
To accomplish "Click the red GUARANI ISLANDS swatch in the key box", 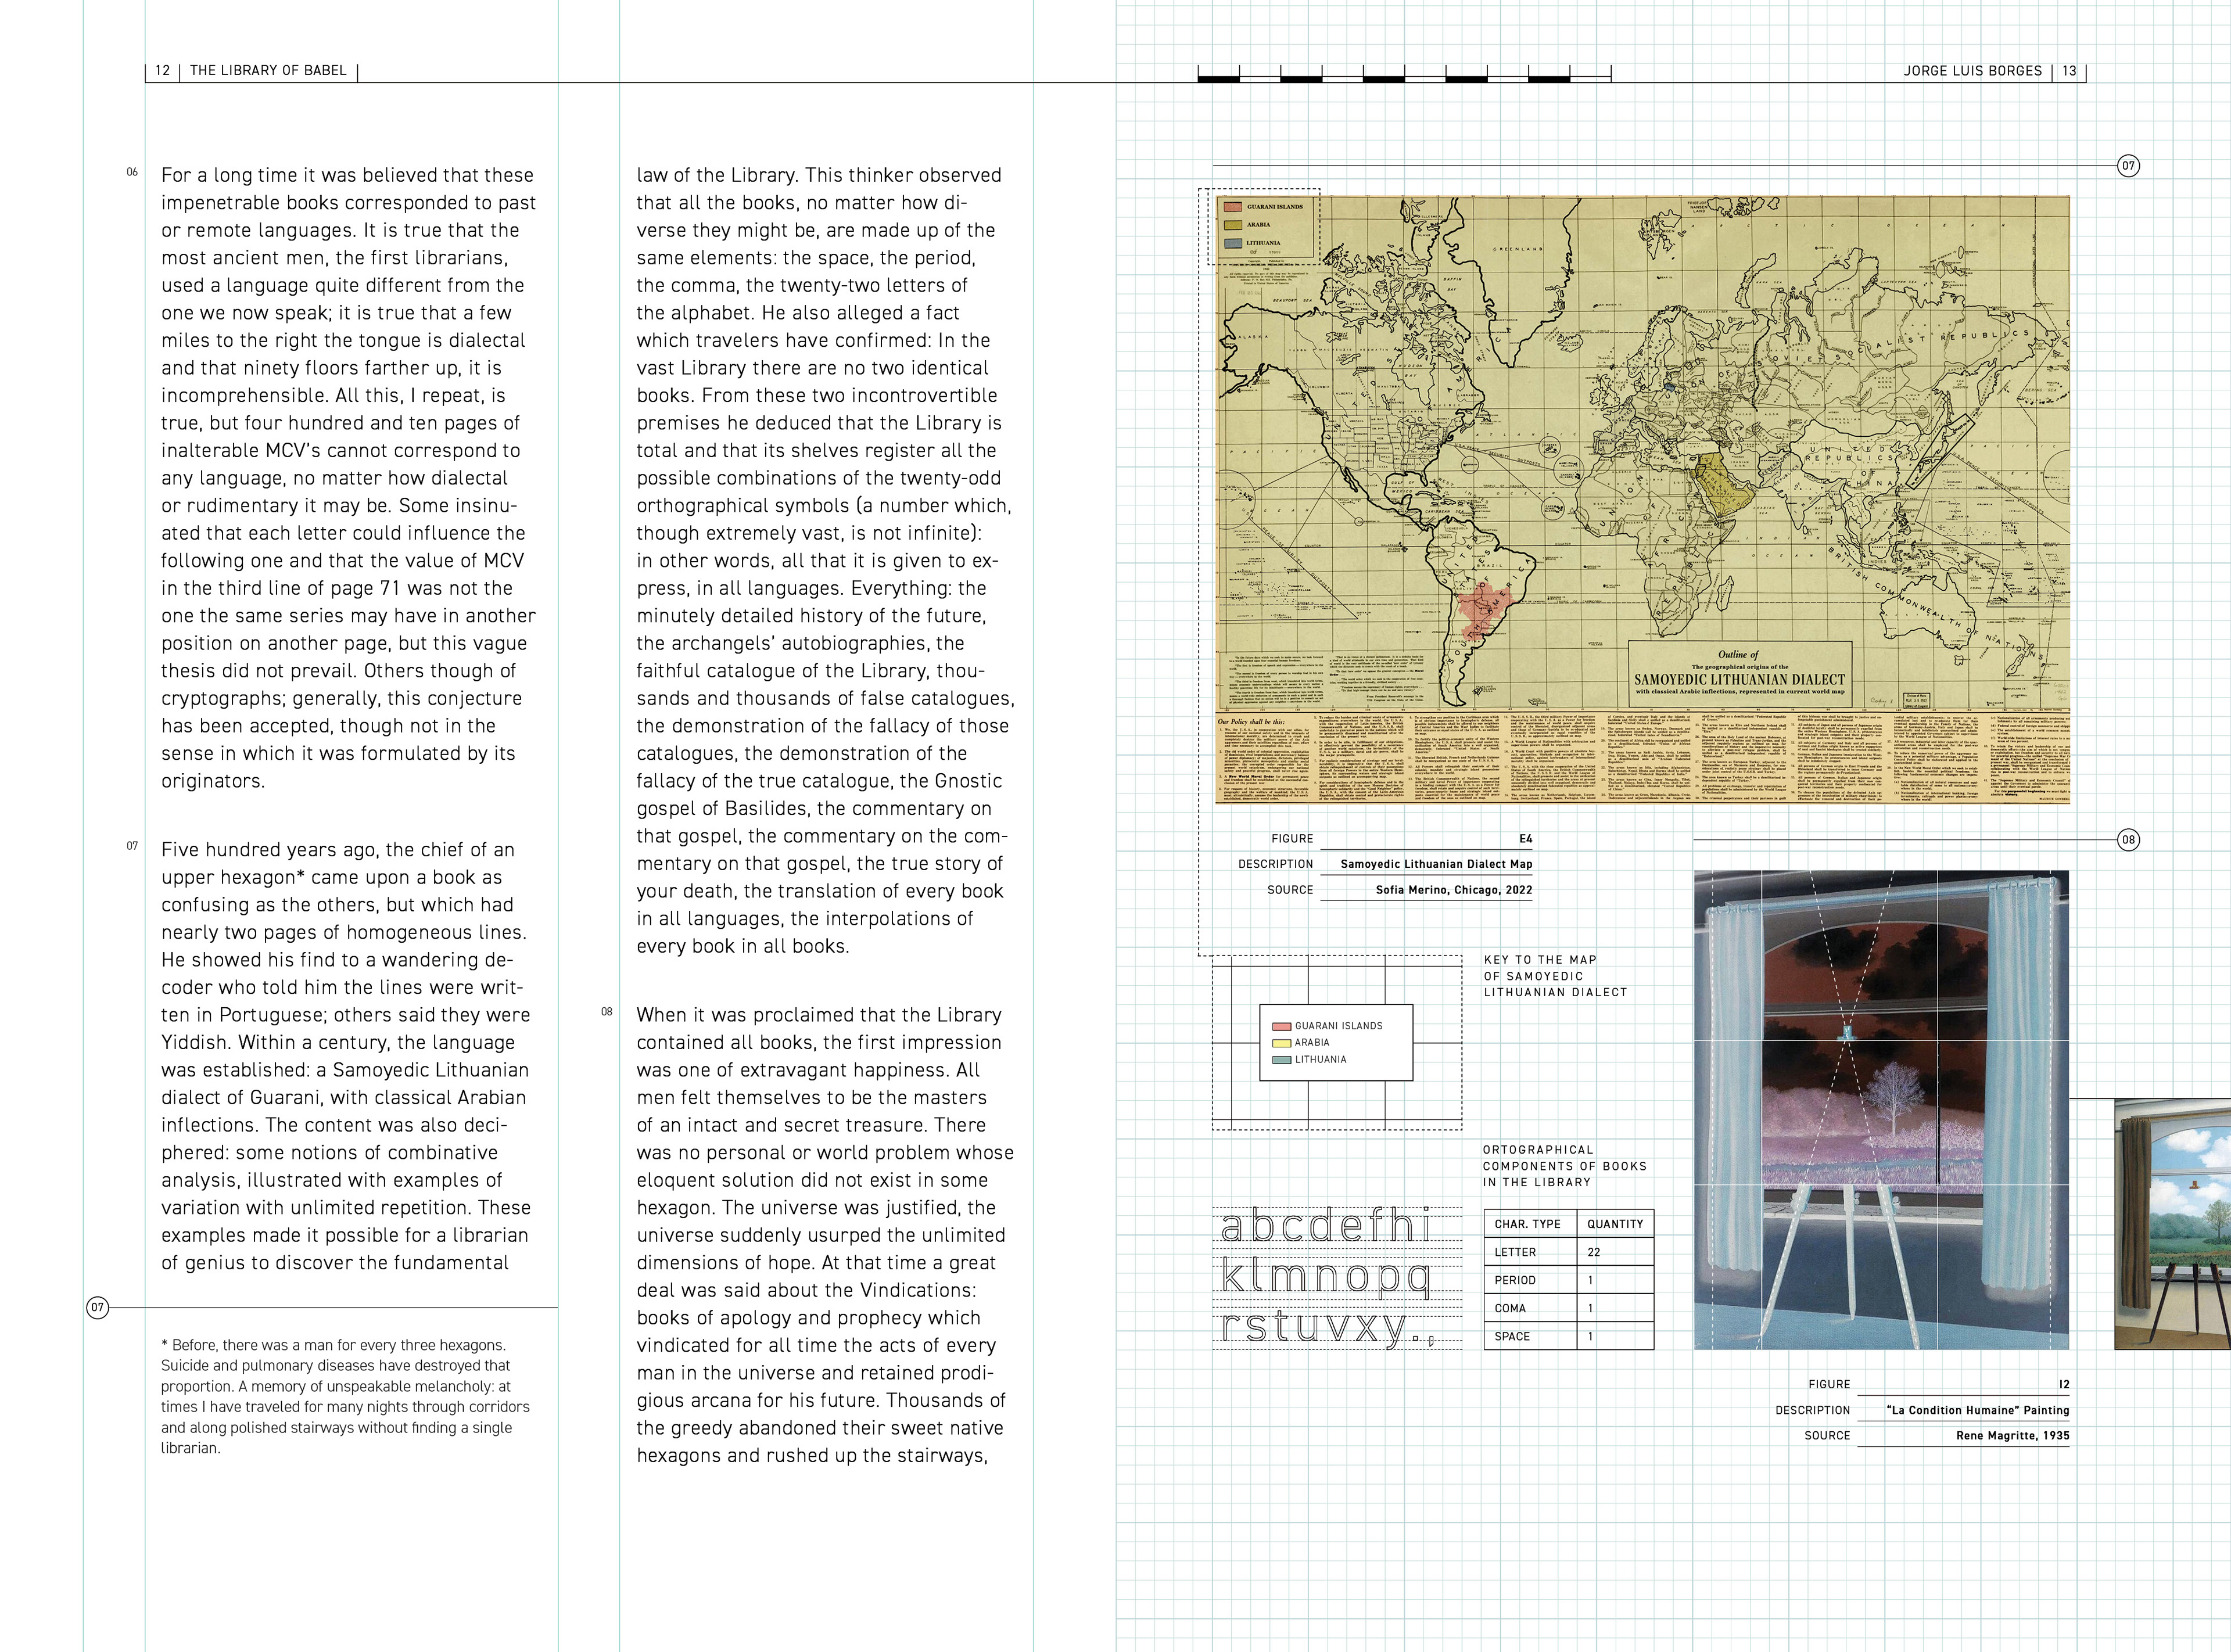I will (x=1282, y=1026).
